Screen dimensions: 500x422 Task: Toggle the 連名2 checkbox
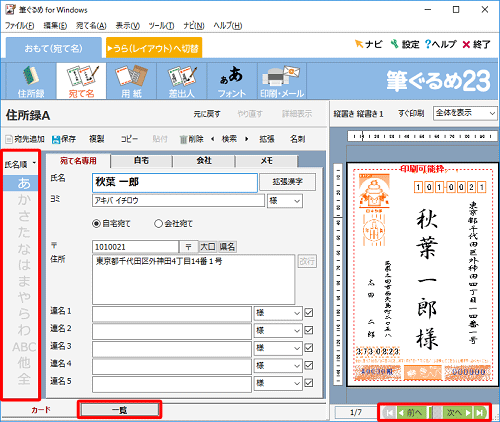coord(309,330)
